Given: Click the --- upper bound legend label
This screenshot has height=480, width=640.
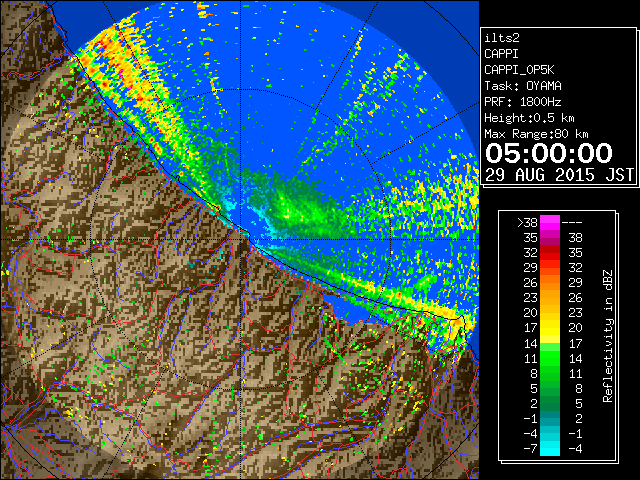Looking at the screenshot, I should (572, 223).
